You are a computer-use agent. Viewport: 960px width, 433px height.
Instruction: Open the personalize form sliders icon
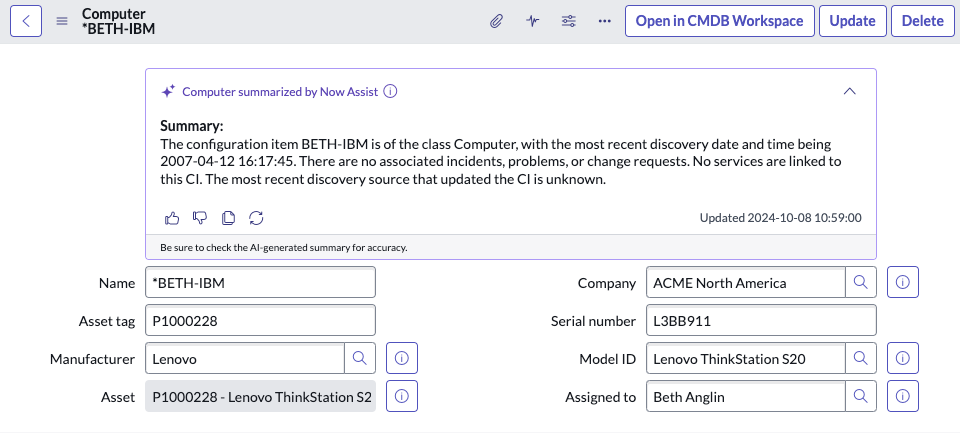pyautogui.click(x=569, y=21)
